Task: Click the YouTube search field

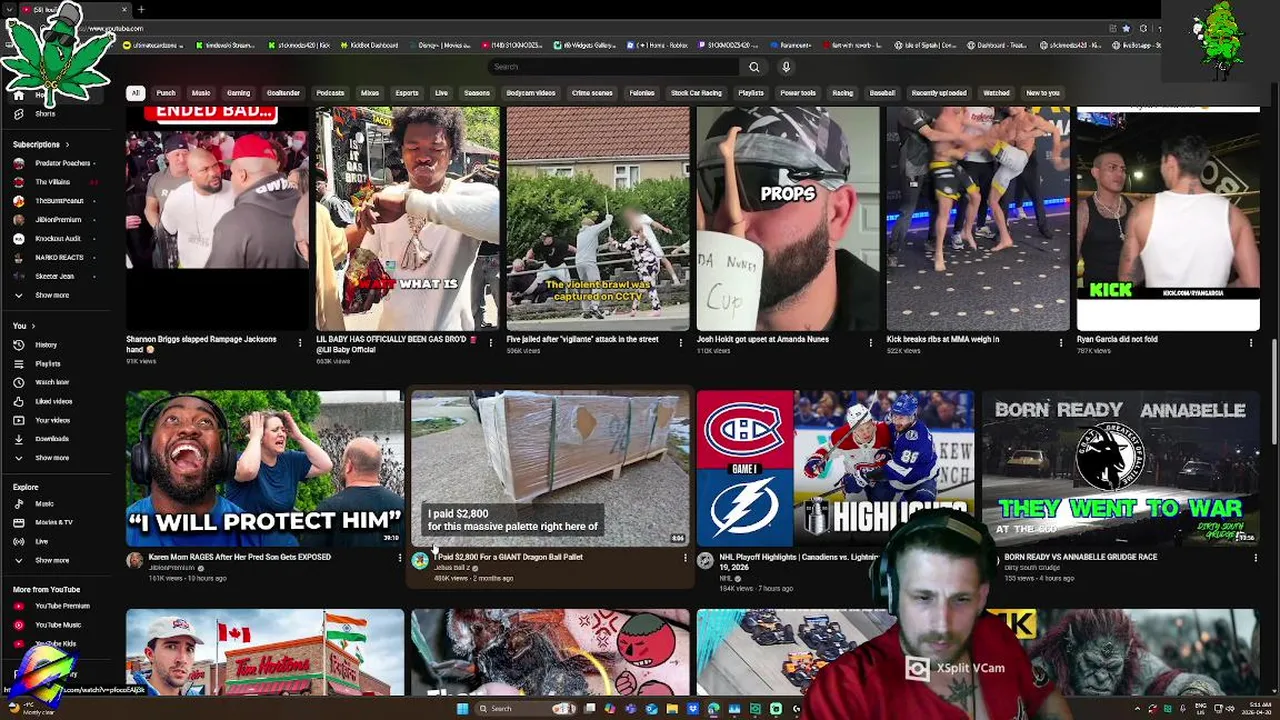Action: pos(615,67)
